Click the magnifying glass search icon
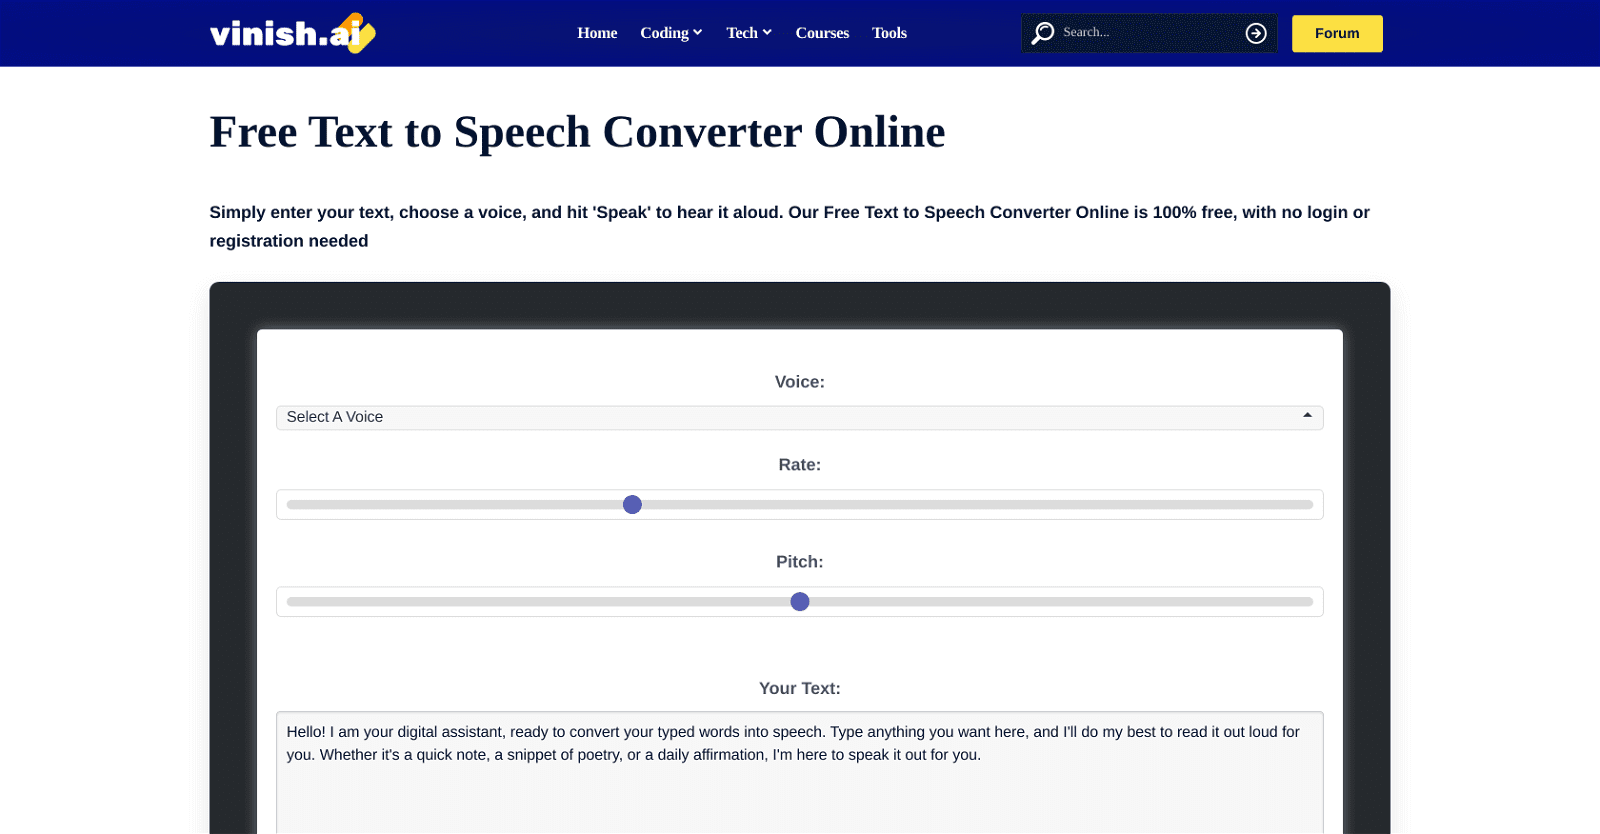 pyautogui.click(x=1043, y=33)
